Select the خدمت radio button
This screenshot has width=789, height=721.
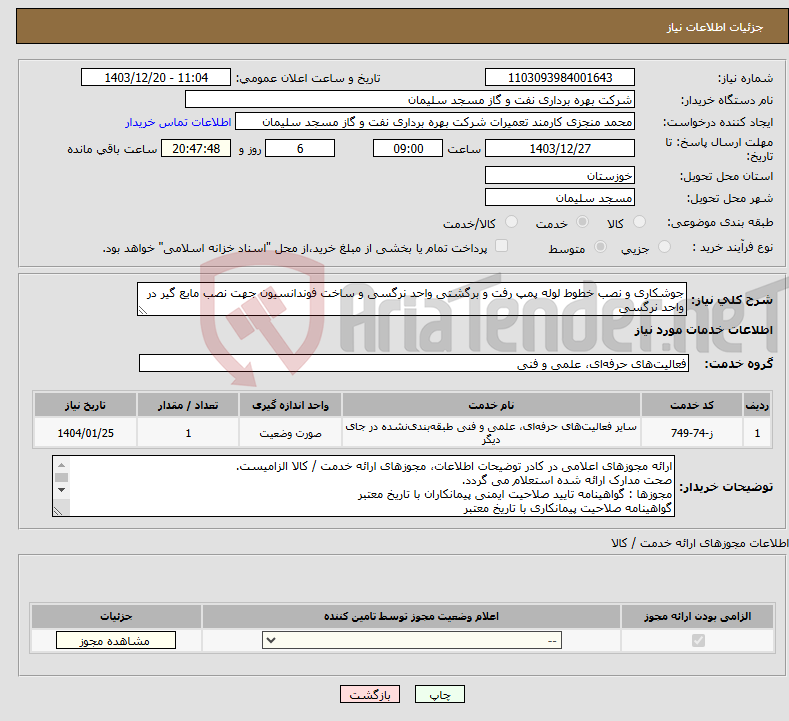click(582, 222)
